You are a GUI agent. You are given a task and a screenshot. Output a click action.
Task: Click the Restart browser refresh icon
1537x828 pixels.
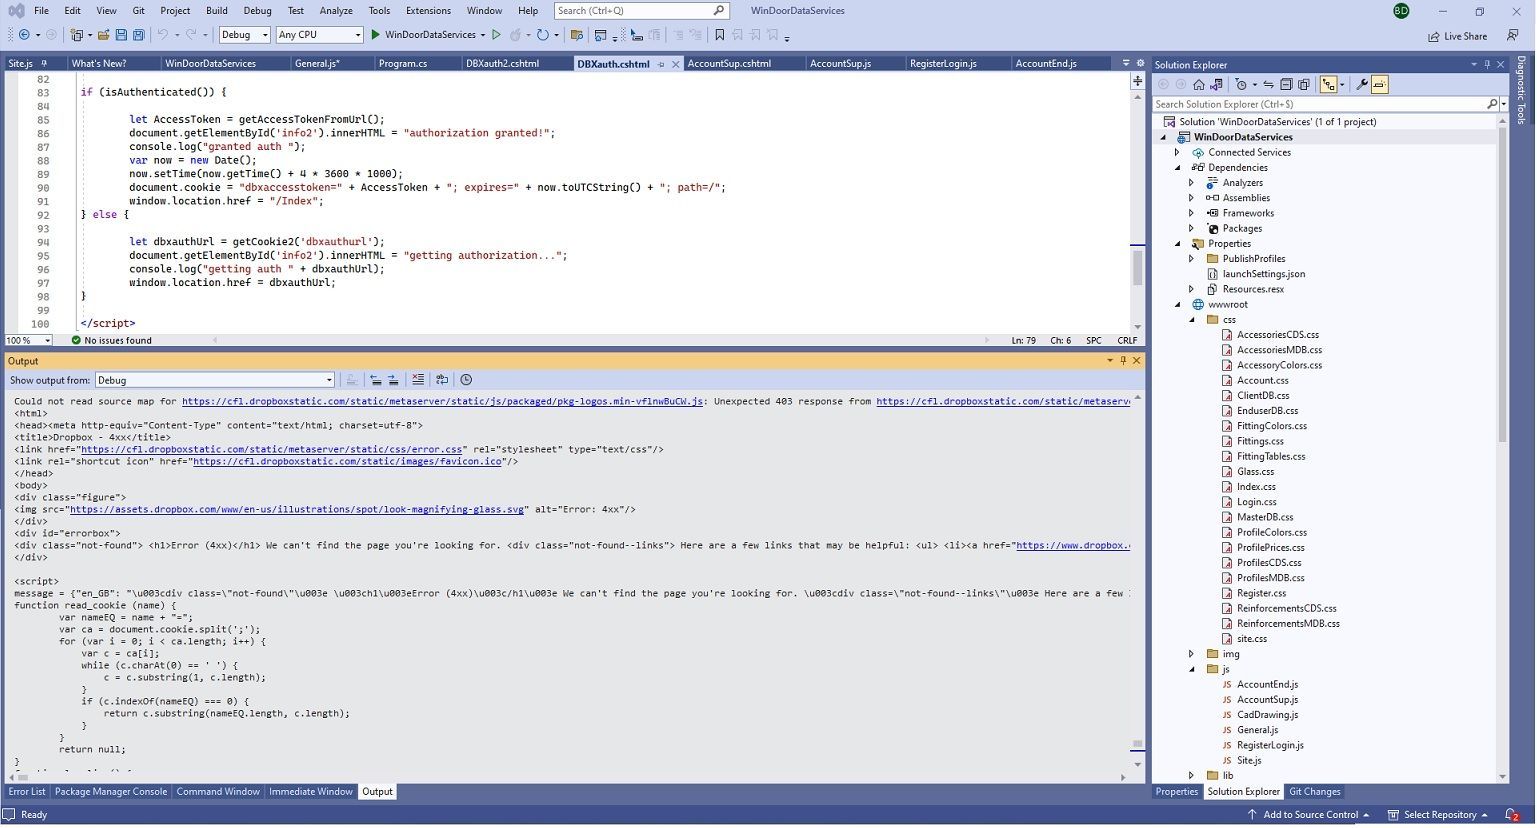(x=542, y=35)
